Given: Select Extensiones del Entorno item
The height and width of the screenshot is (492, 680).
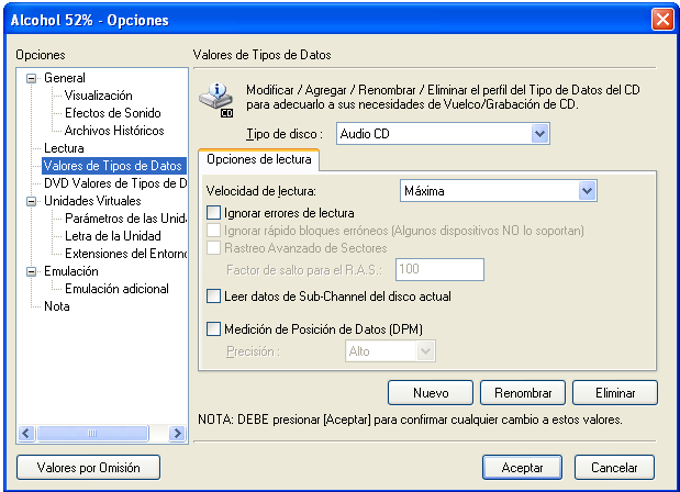Looking at the screenshot, I should point(126,253).
